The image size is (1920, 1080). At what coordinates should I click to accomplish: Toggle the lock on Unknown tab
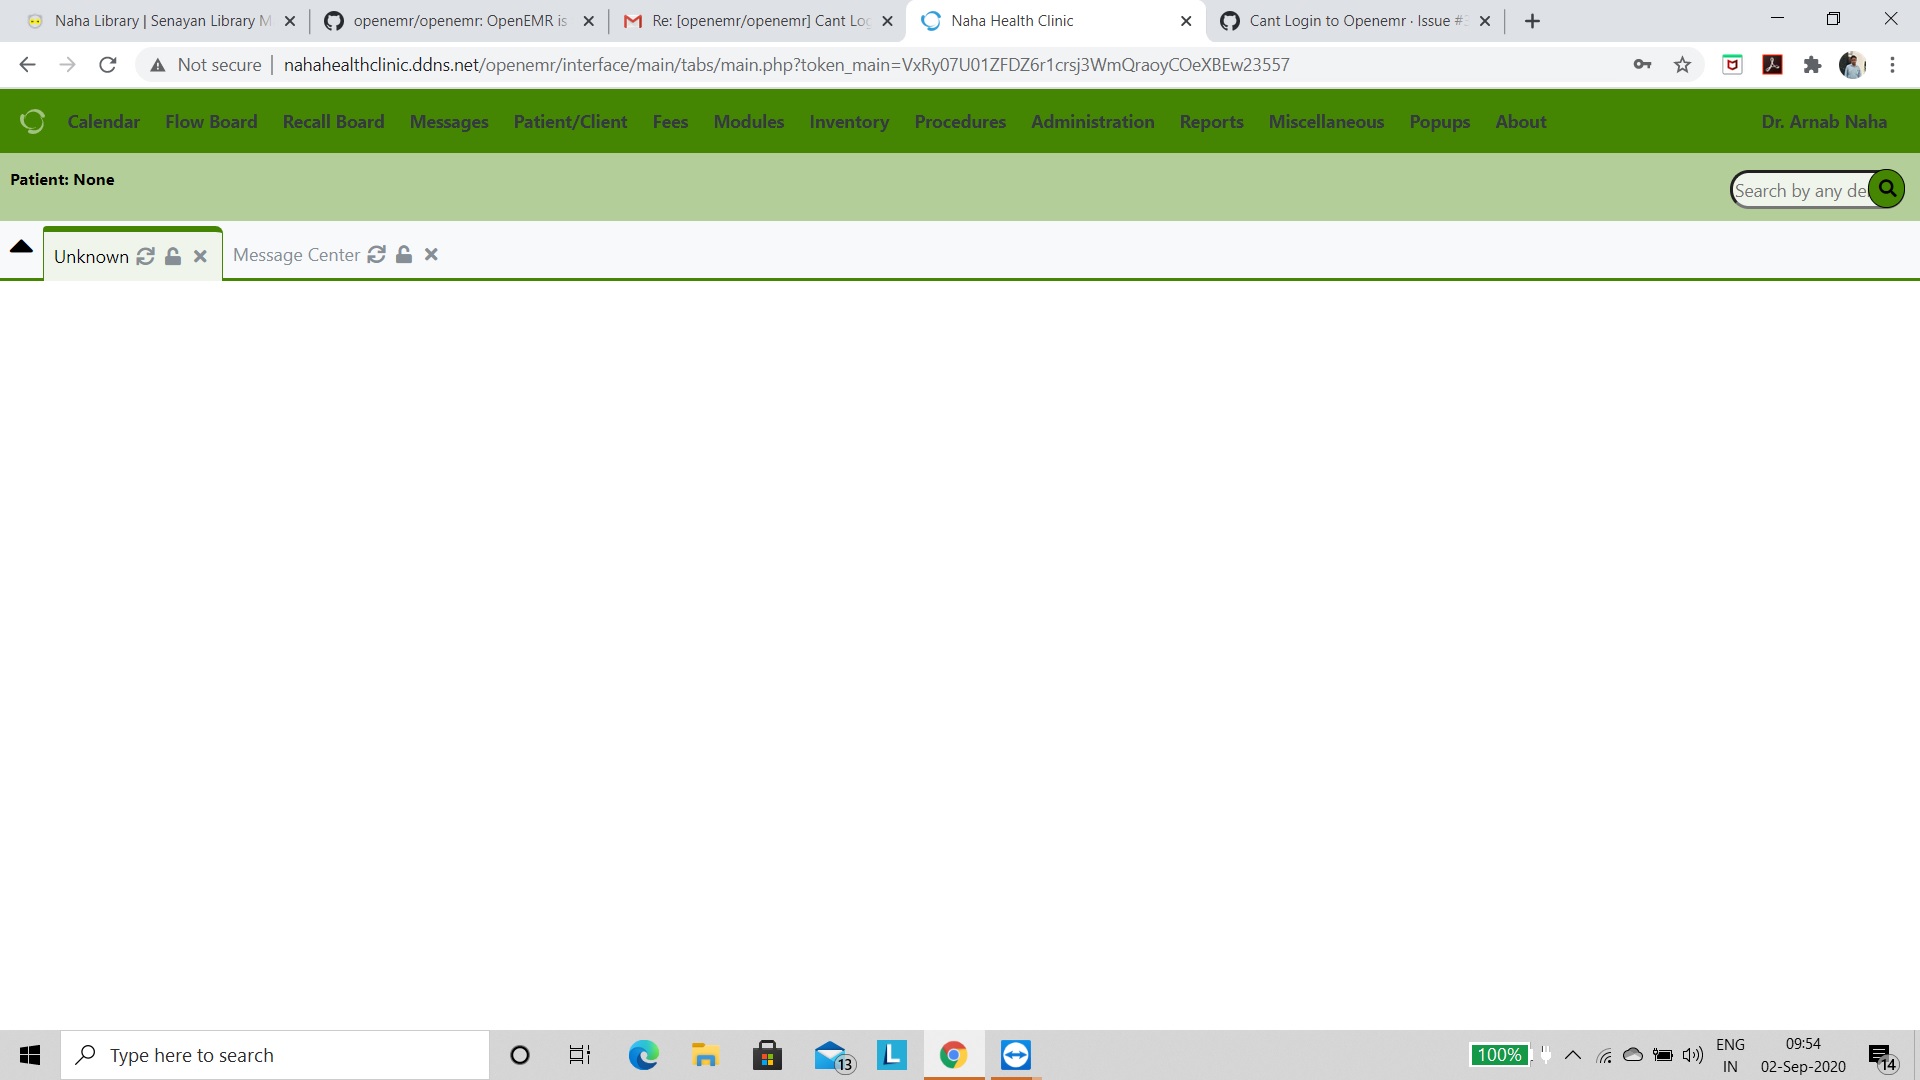(172, 256)
